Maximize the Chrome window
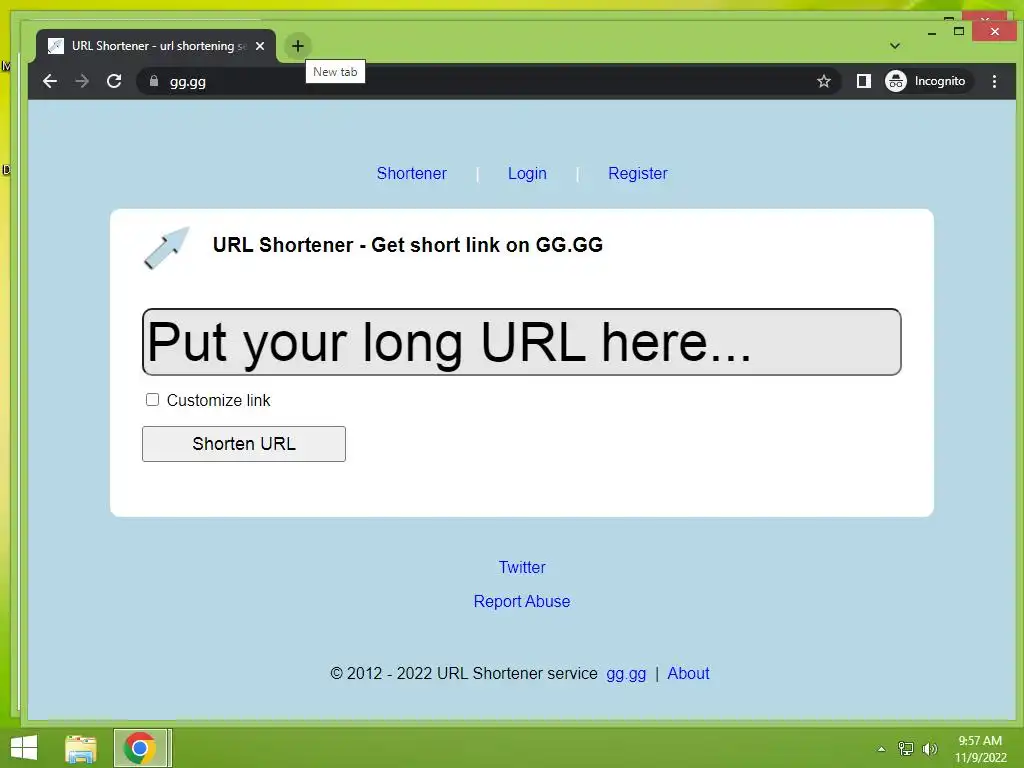The width and height of the screenshot is (1024, 768). point(959,31)
